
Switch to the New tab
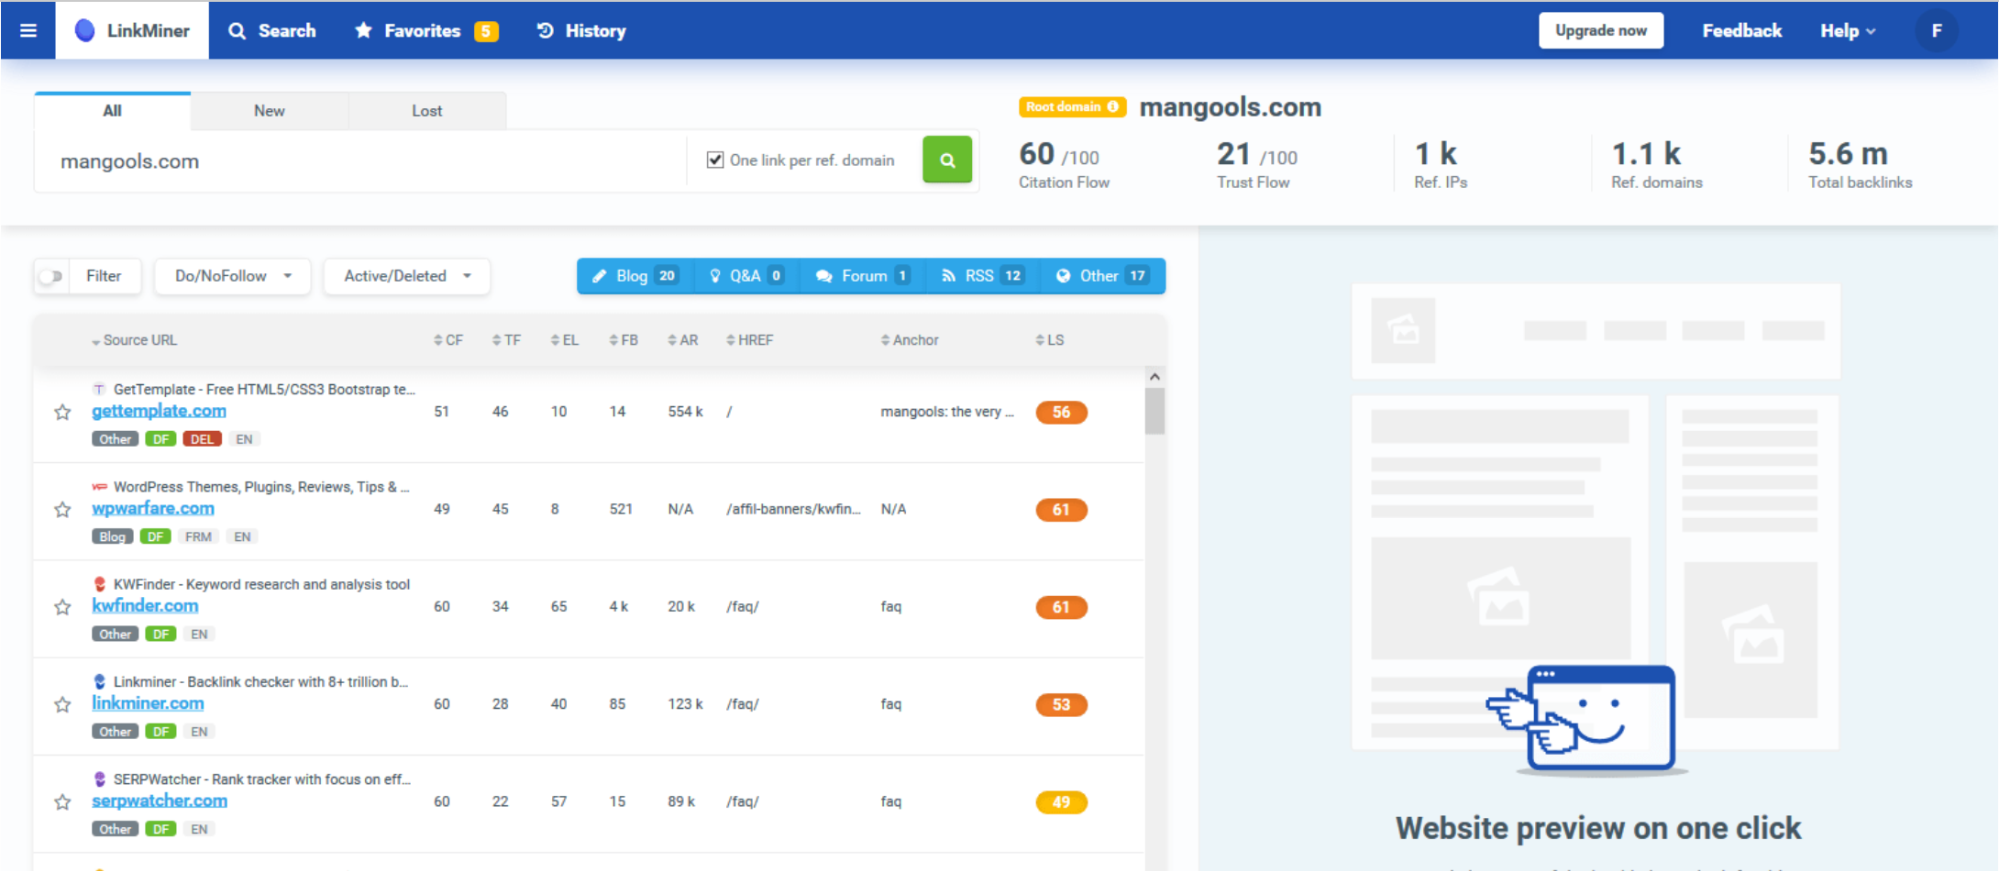(x=269, y=111)
